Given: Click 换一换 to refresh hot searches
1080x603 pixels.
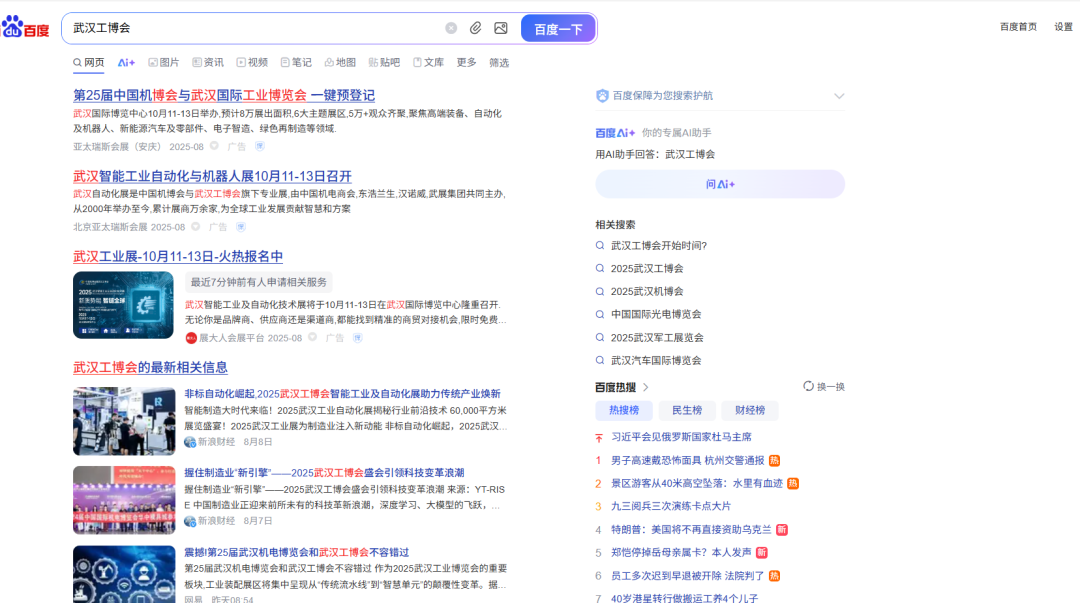Looking at the screenshot, I should tap(822, 386).
